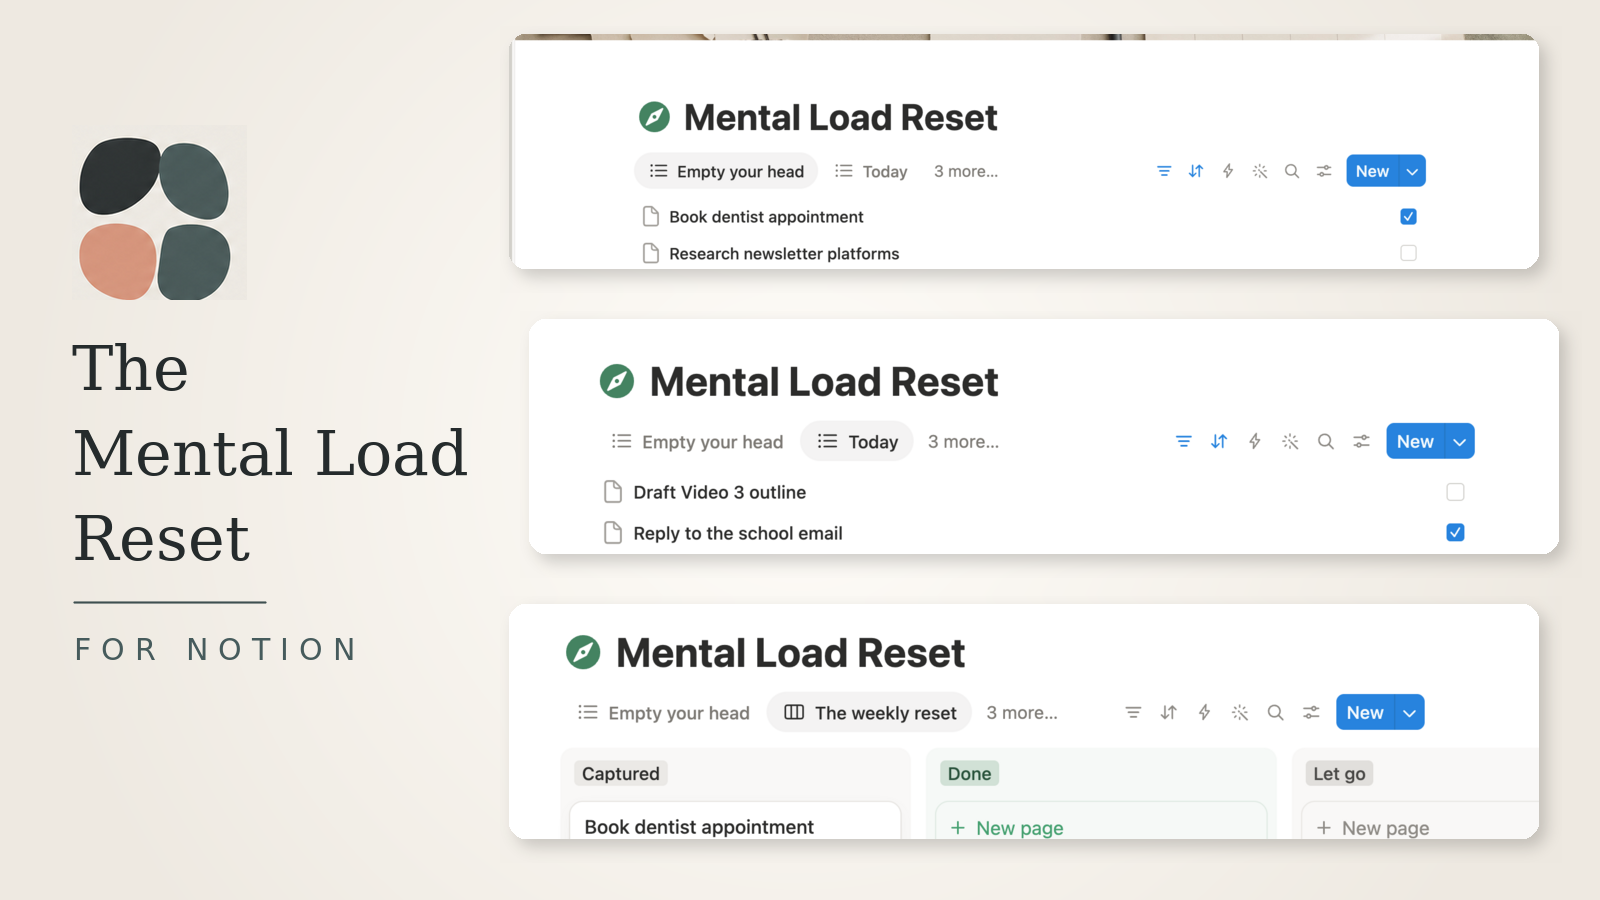1600x900 pixels.
Task: Click the AI sparkle icon in middle panel
Action: click(1290, 441)
